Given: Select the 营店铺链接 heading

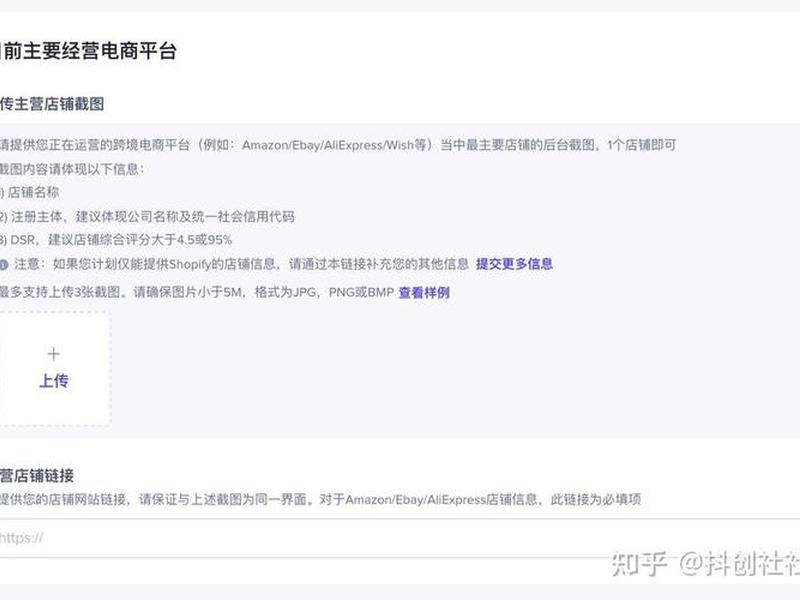Looking at the screenshot, I should coord(37,476).
